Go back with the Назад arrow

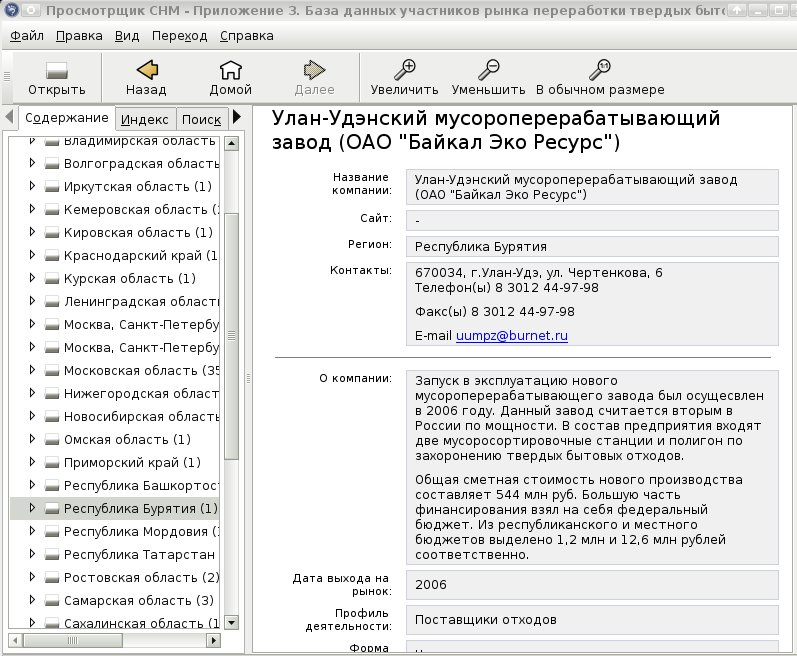pyautogui.click(x=146, y=70)
